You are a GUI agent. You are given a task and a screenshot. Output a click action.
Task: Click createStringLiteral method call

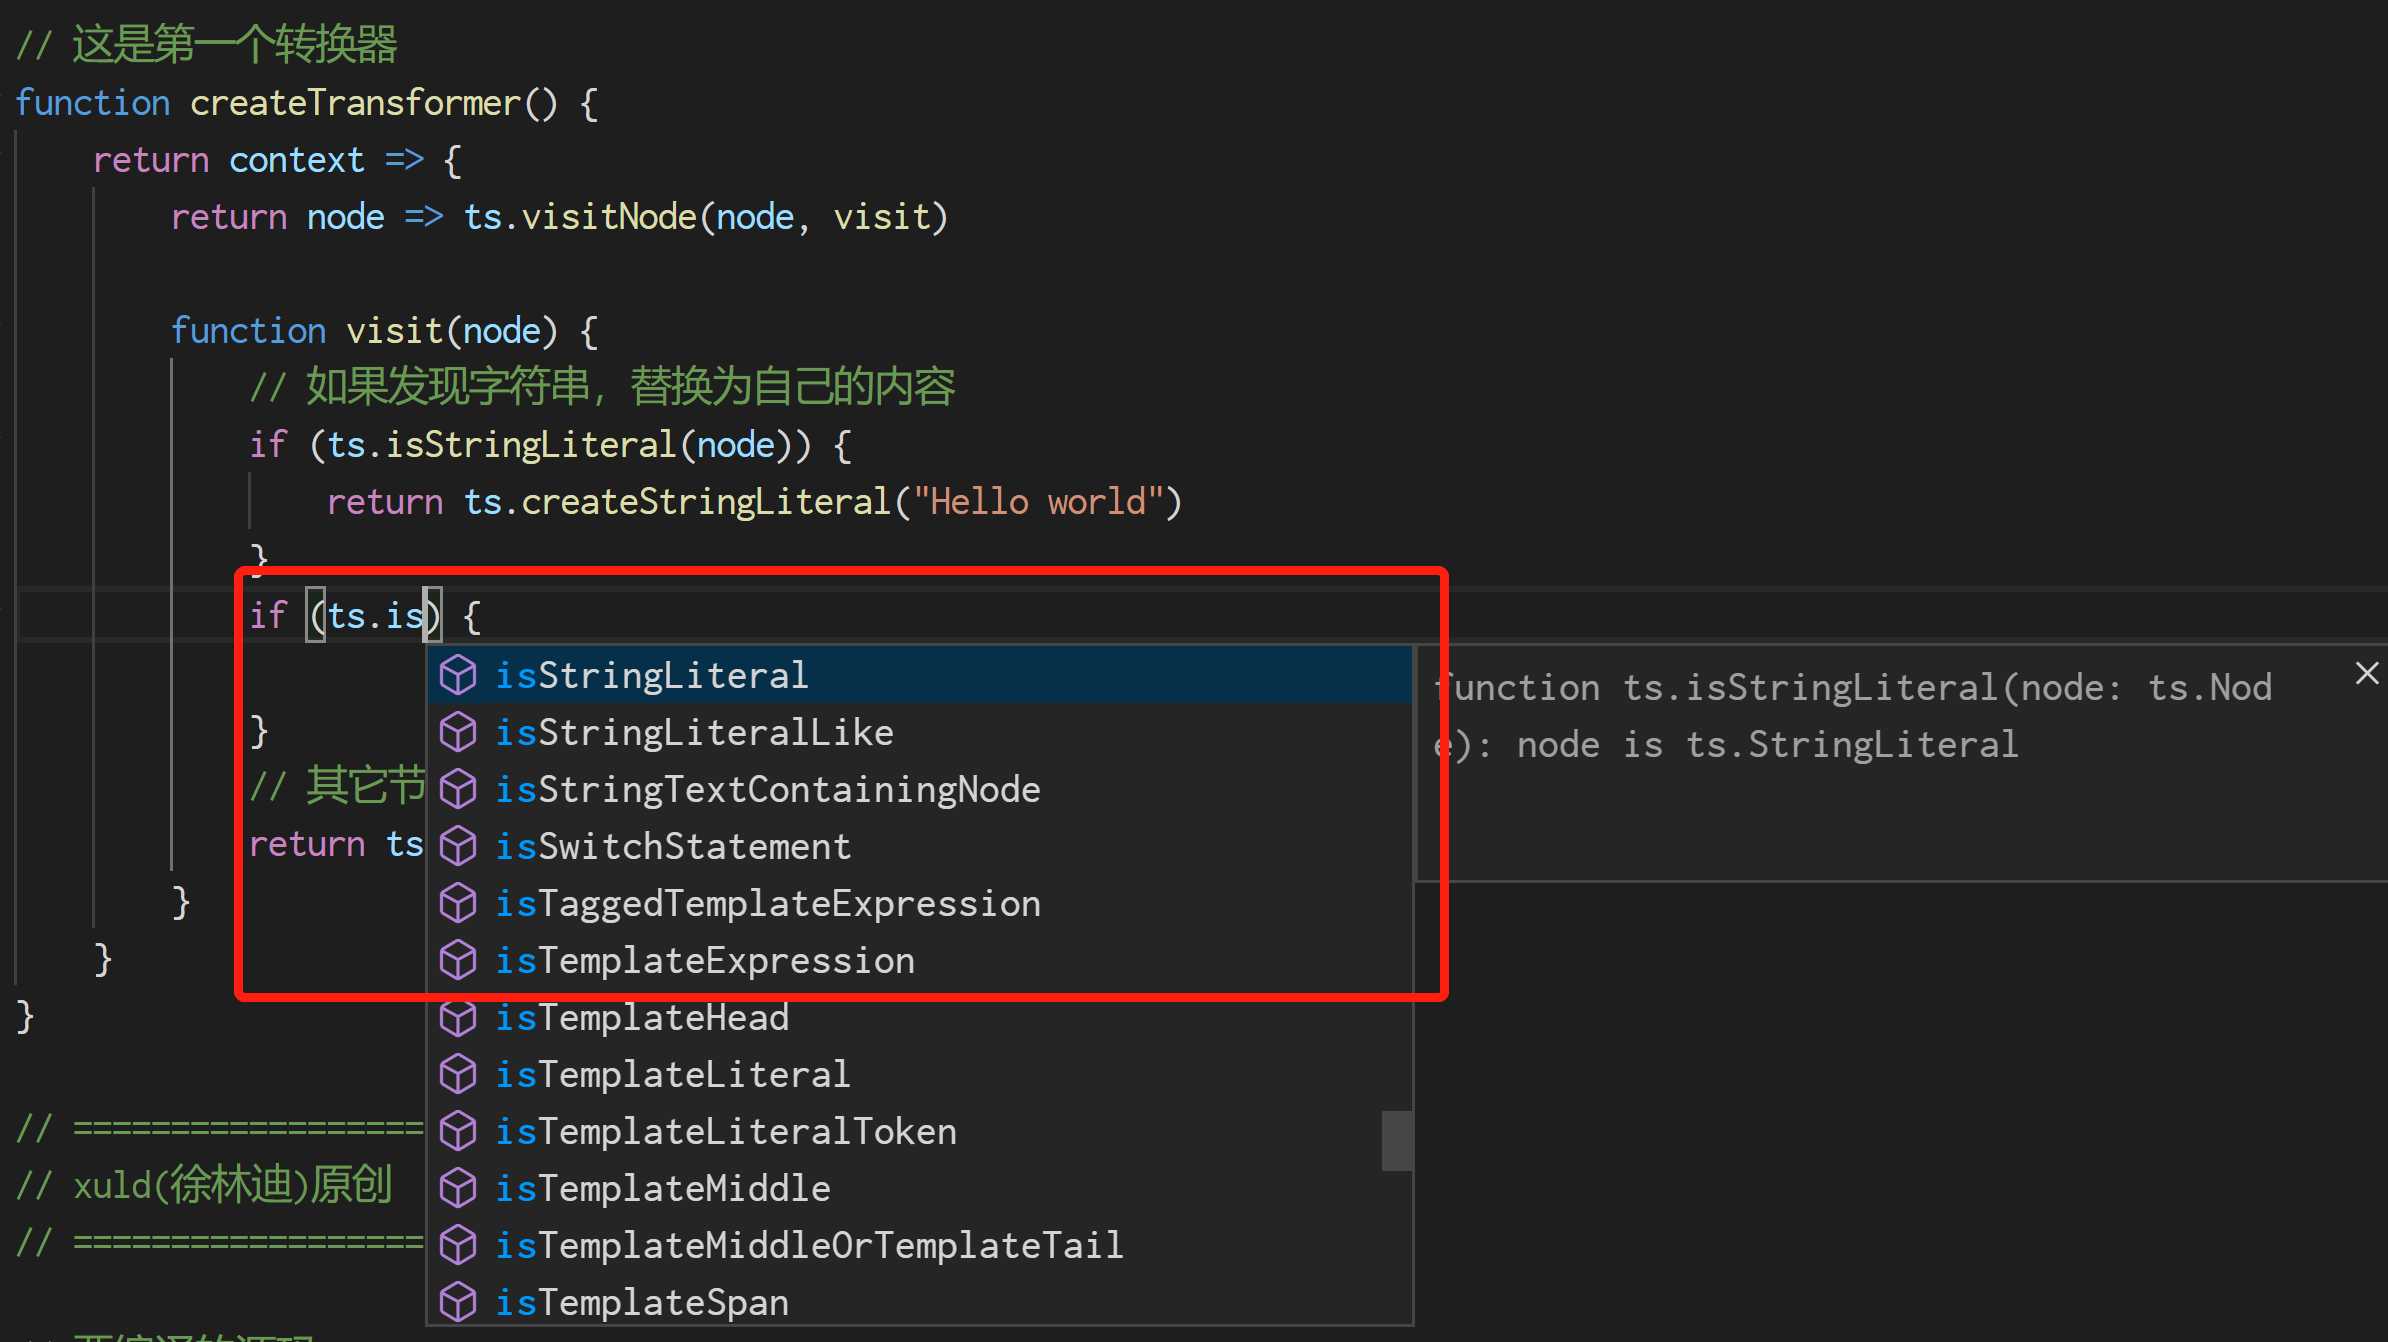pyautogui.click(x=706, y=502)
